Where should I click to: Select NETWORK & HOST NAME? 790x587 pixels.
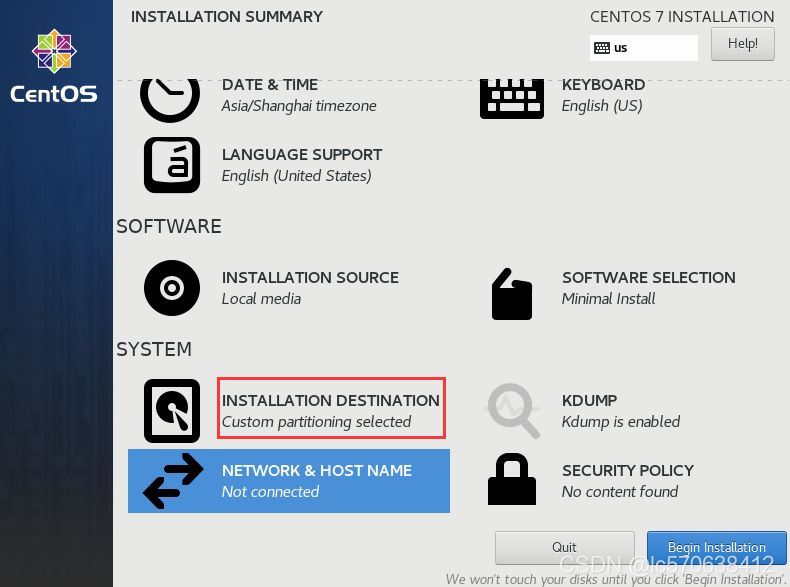coord(289,481)
